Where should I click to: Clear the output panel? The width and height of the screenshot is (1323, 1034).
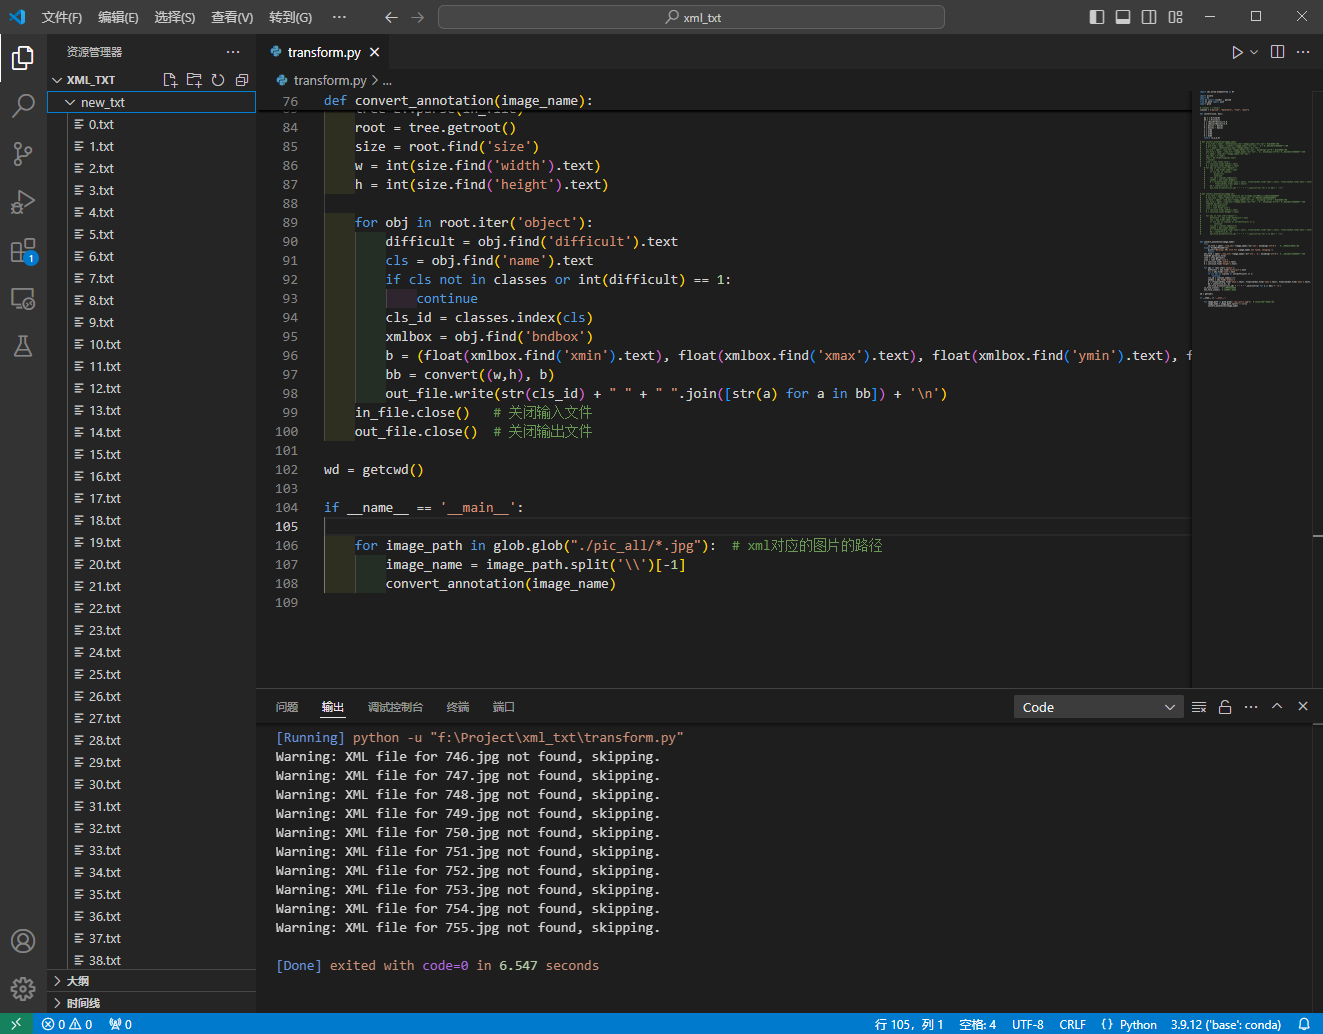pyautogui.click(x=1199, y=707)
